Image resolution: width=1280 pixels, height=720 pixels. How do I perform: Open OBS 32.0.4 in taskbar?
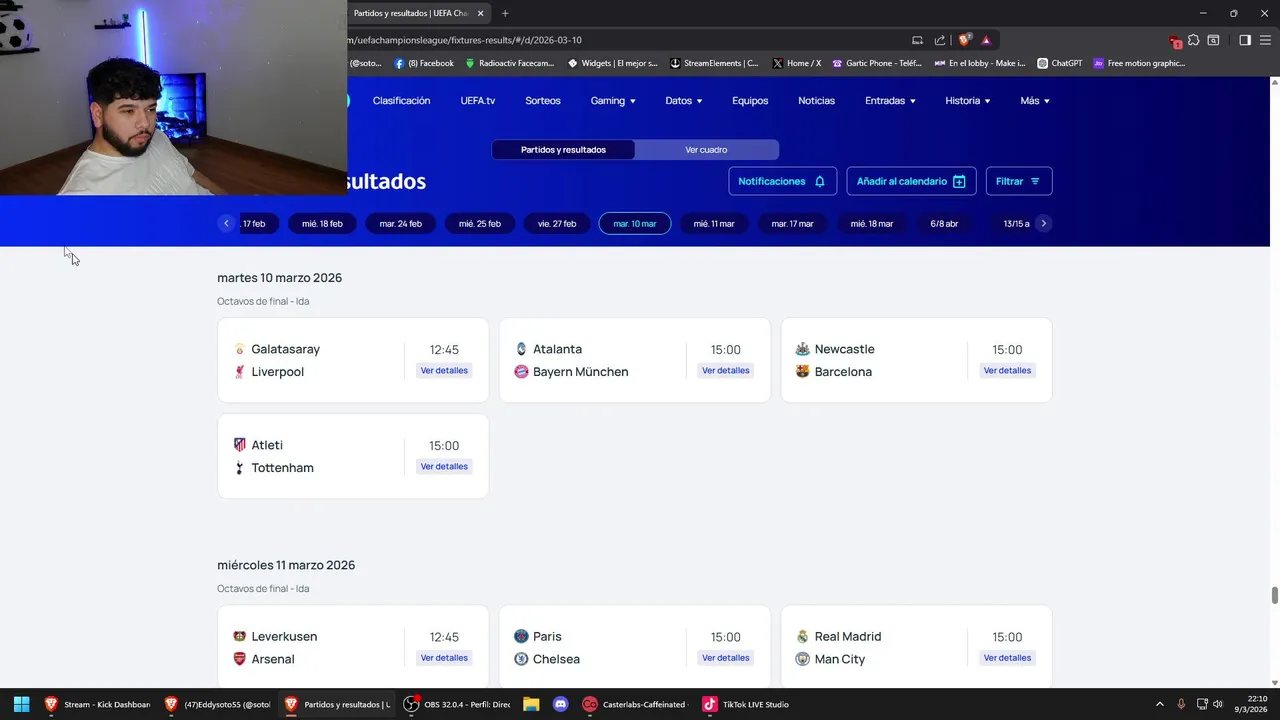(457, 704)
